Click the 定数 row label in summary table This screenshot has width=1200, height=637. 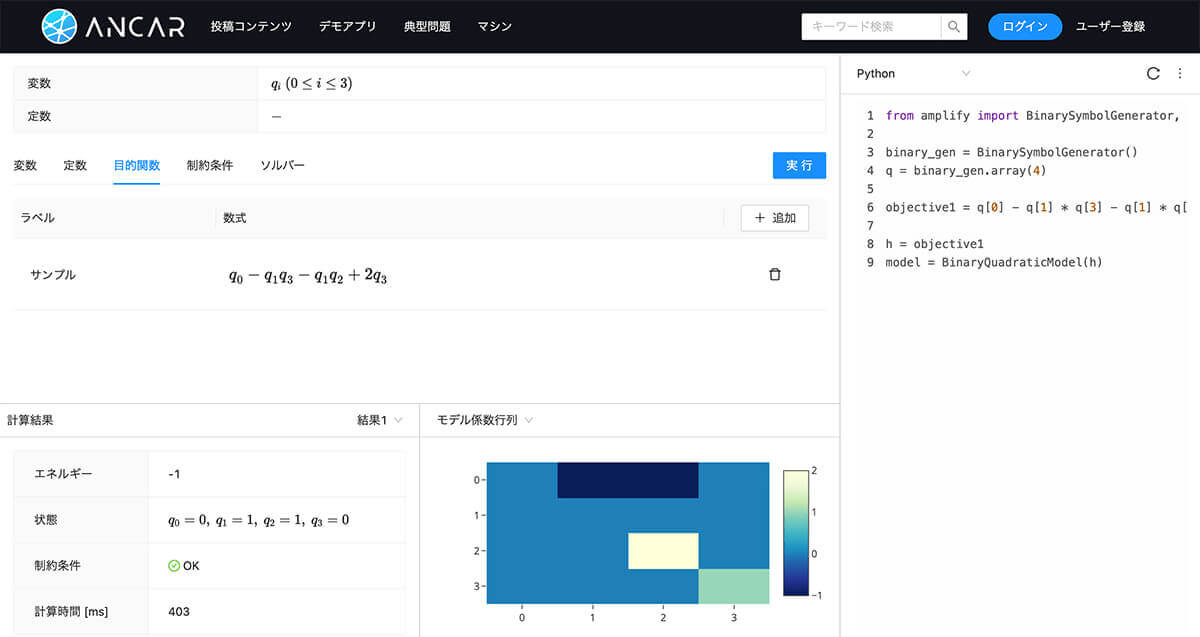(x=39, y=116)
